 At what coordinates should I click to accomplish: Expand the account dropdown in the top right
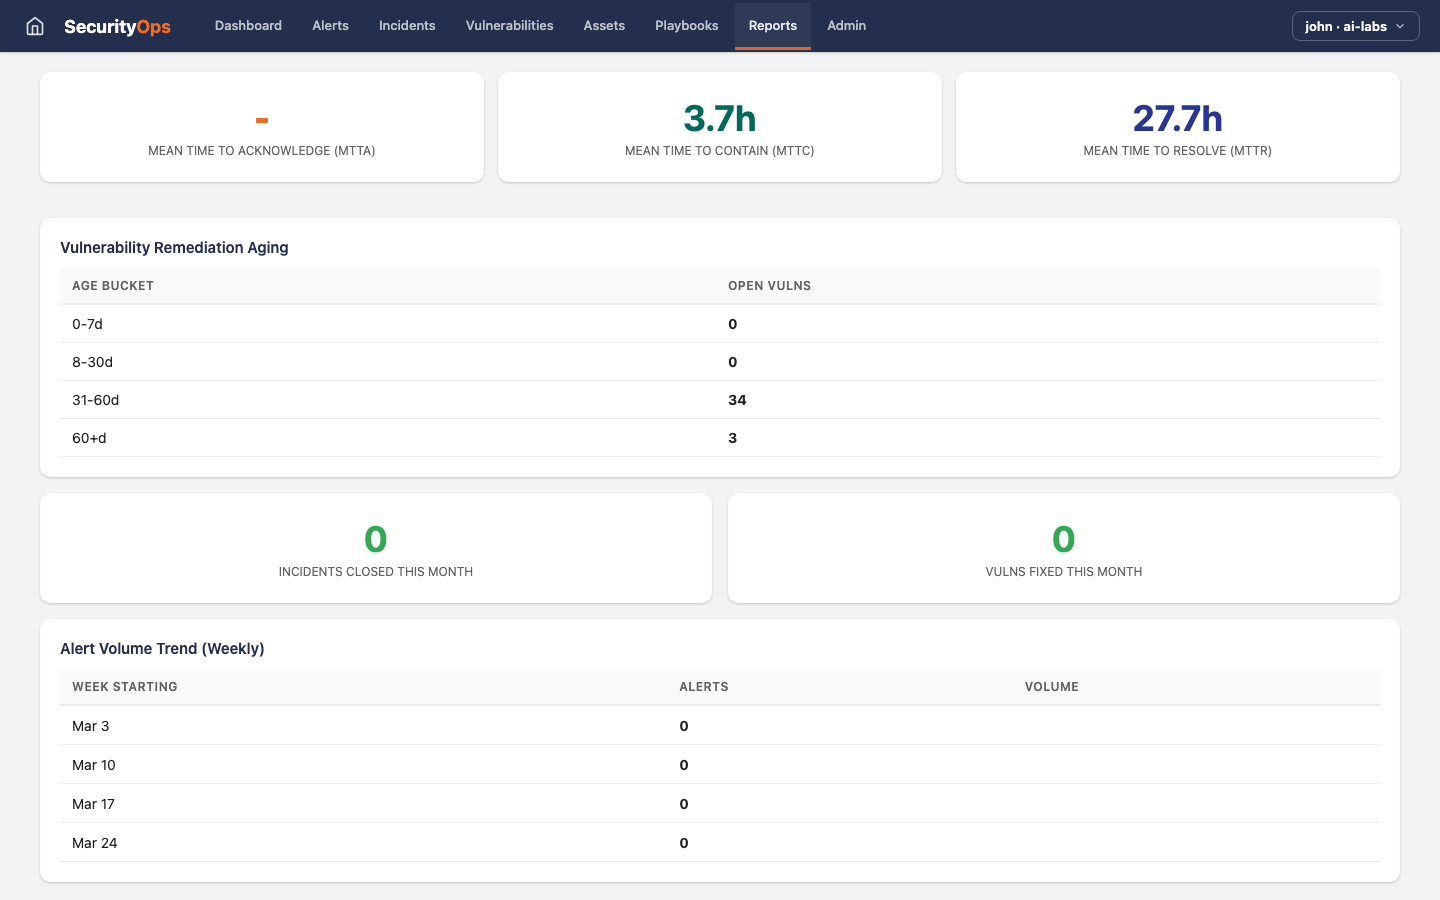pos(1355,26)
